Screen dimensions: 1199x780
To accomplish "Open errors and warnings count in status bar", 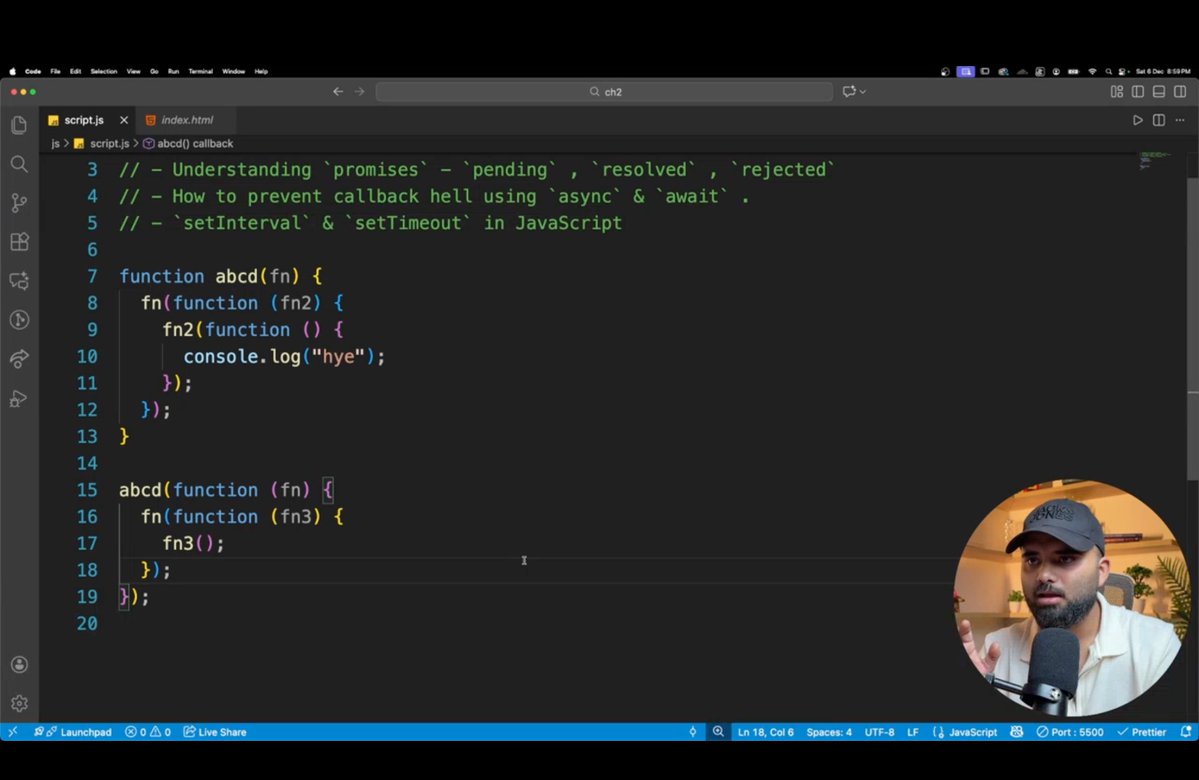I will pos(148,732).
